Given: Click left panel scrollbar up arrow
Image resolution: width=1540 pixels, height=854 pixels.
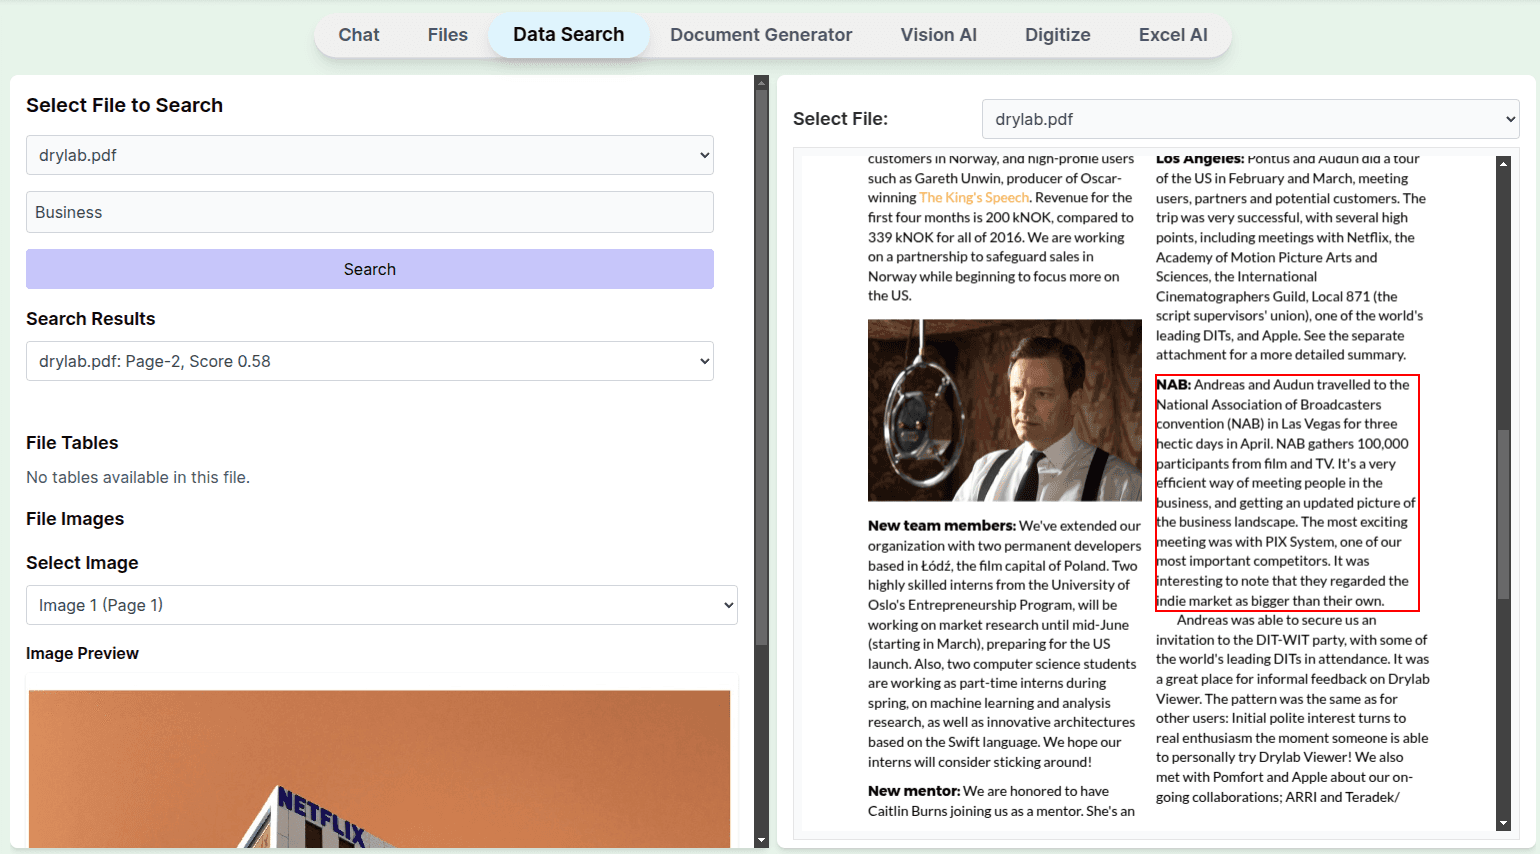Looking at the screenshot, I should click(761, 83).
